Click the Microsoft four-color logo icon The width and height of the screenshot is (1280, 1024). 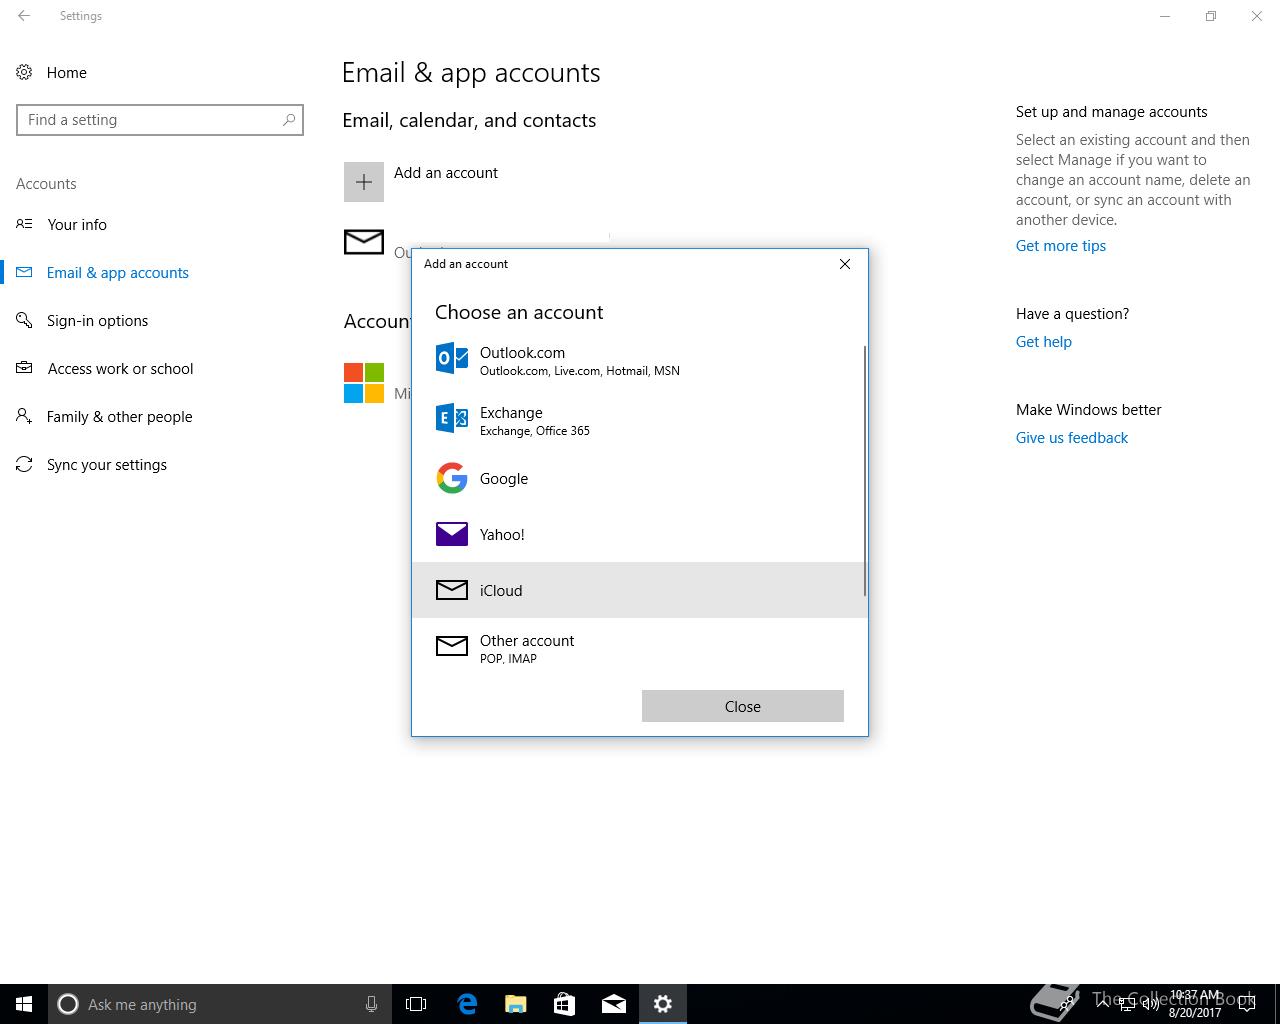point(364,383)
